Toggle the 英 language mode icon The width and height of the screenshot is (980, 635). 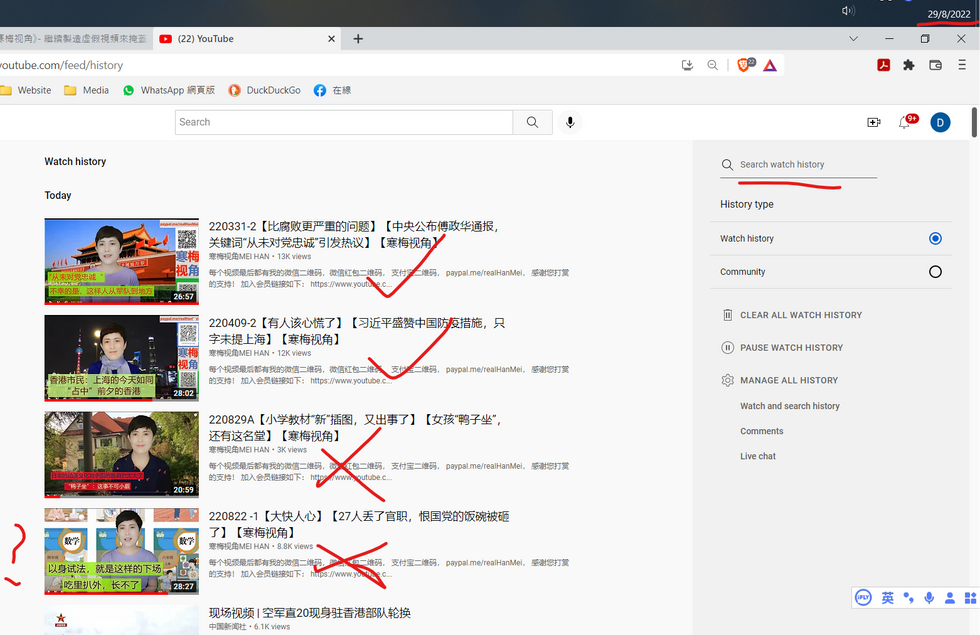coord(888,598)
